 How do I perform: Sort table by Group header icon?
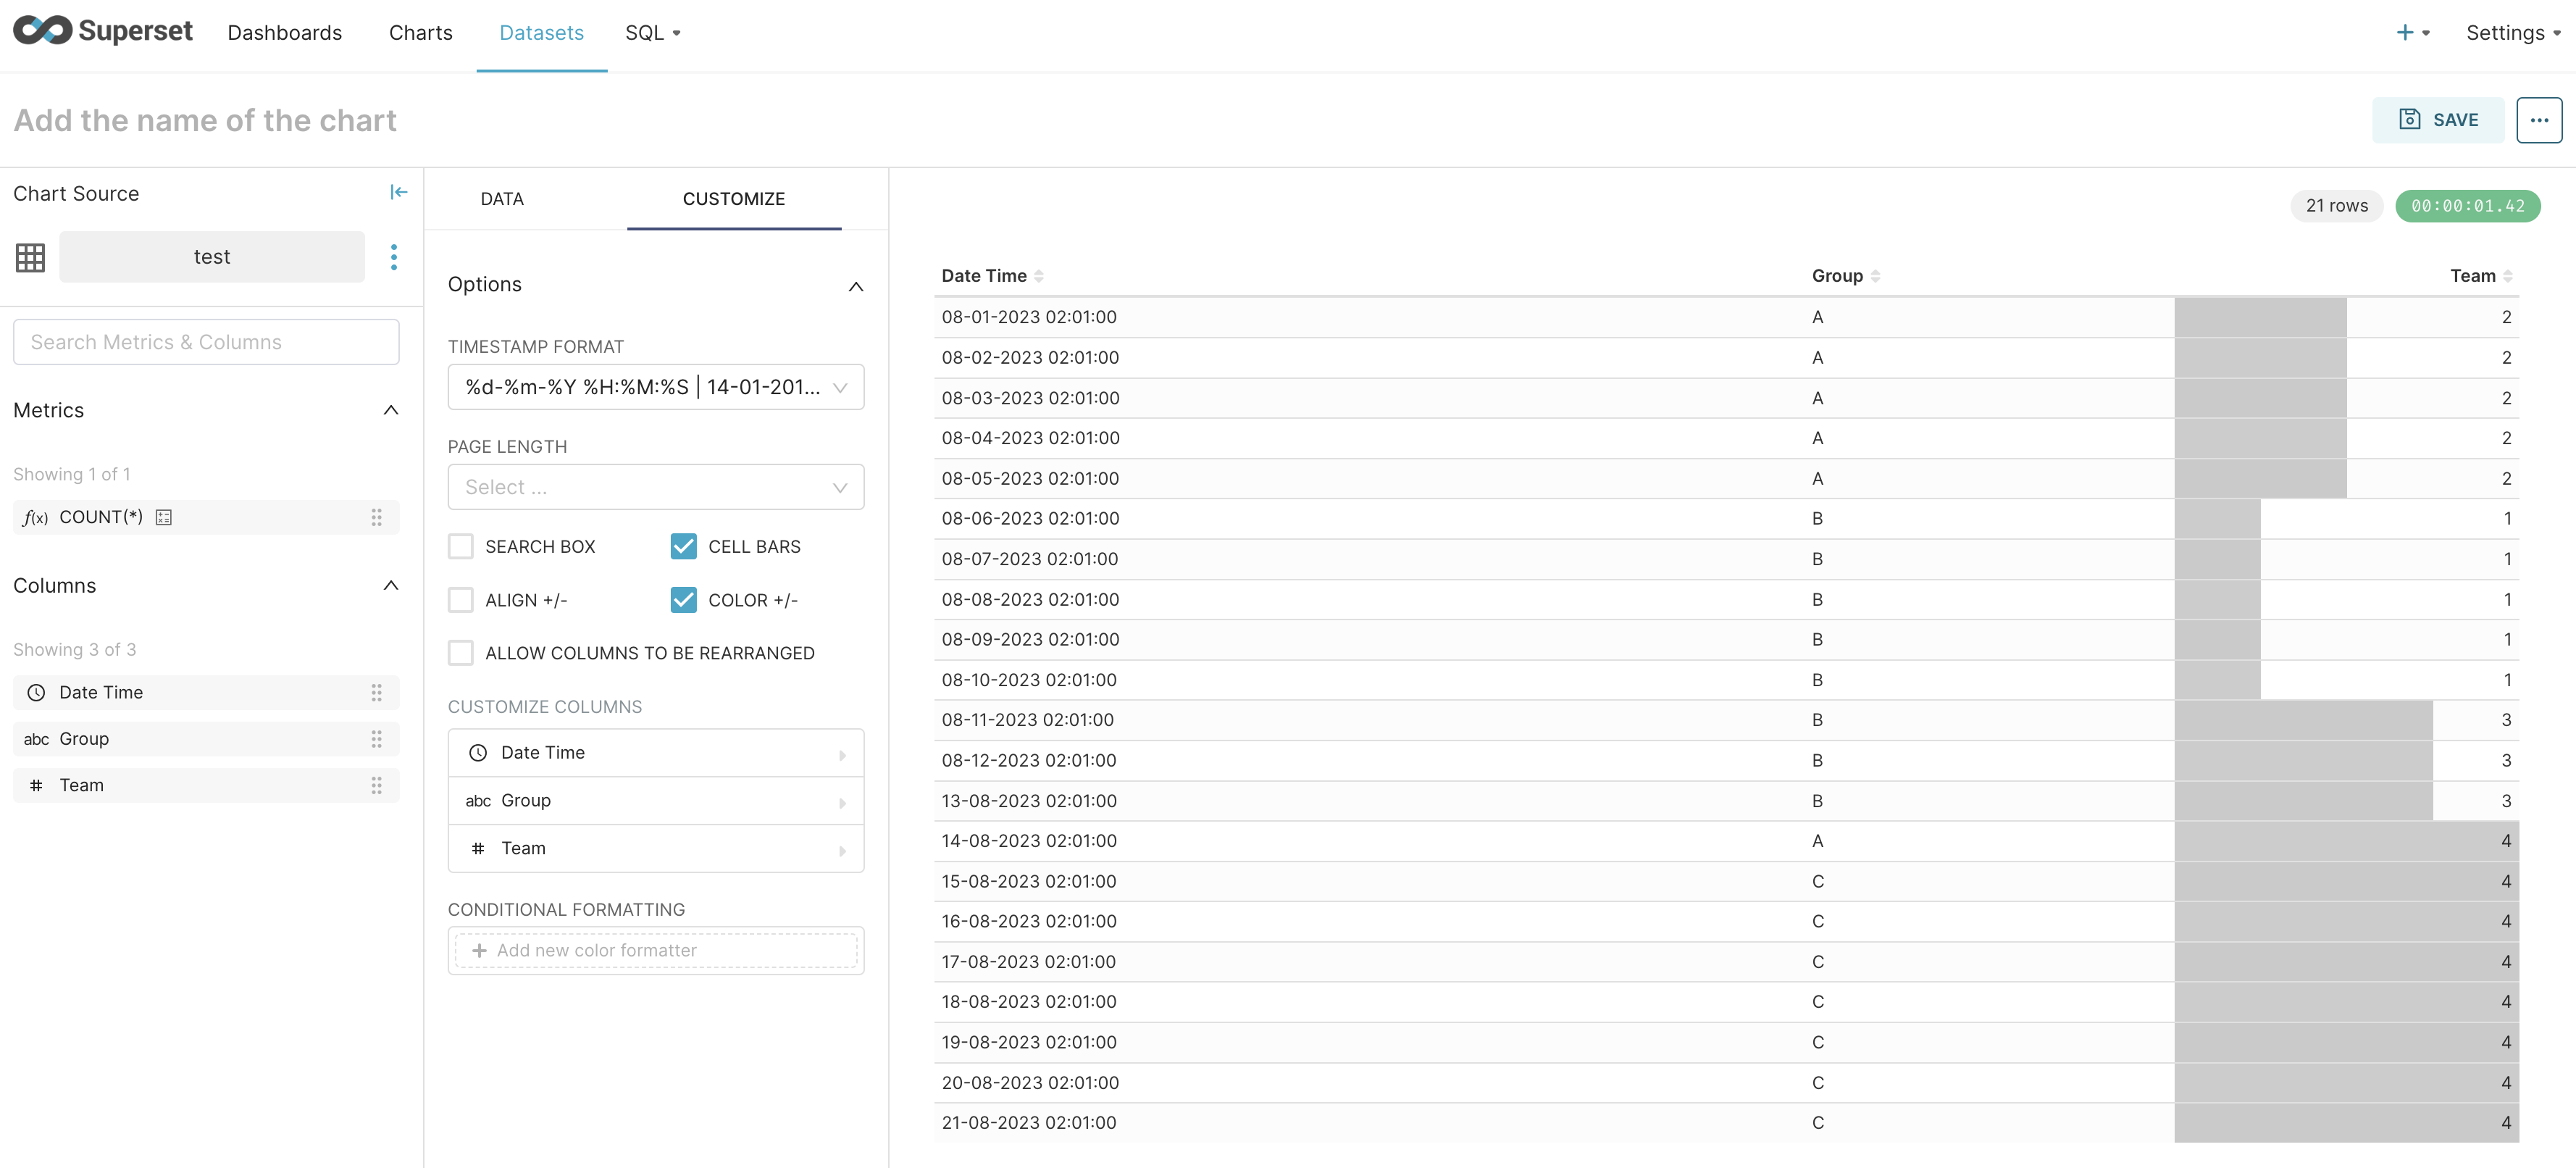(x=1875, y=276)
